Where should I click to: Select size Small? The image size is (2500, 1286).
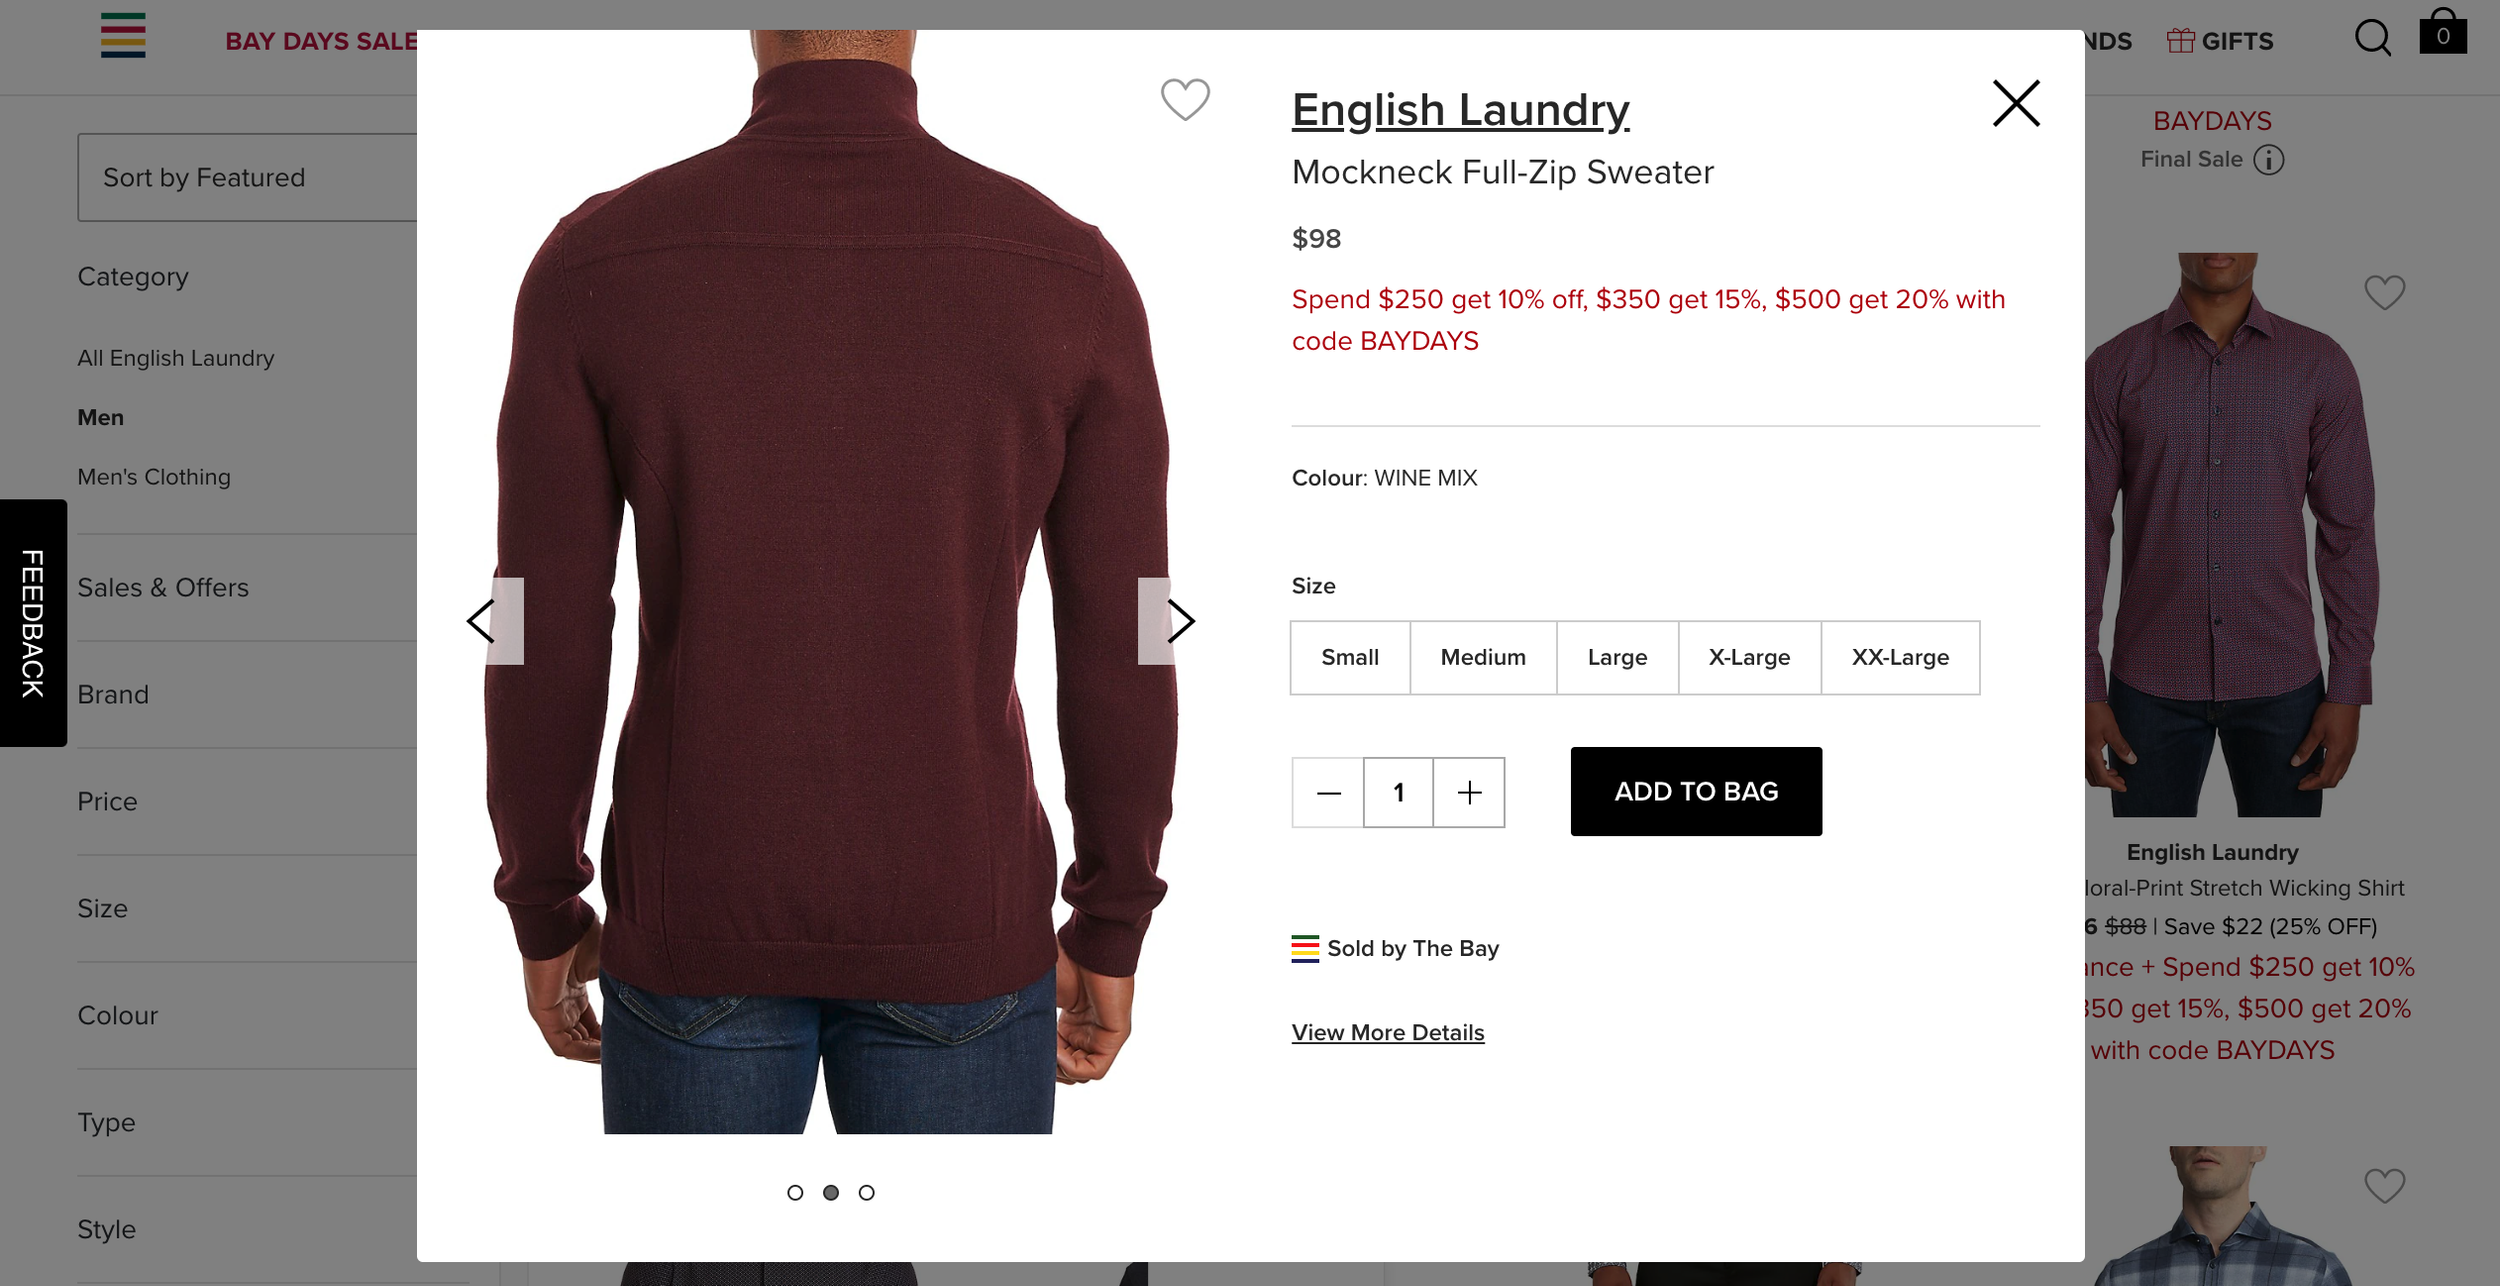tap(1350, 657)
